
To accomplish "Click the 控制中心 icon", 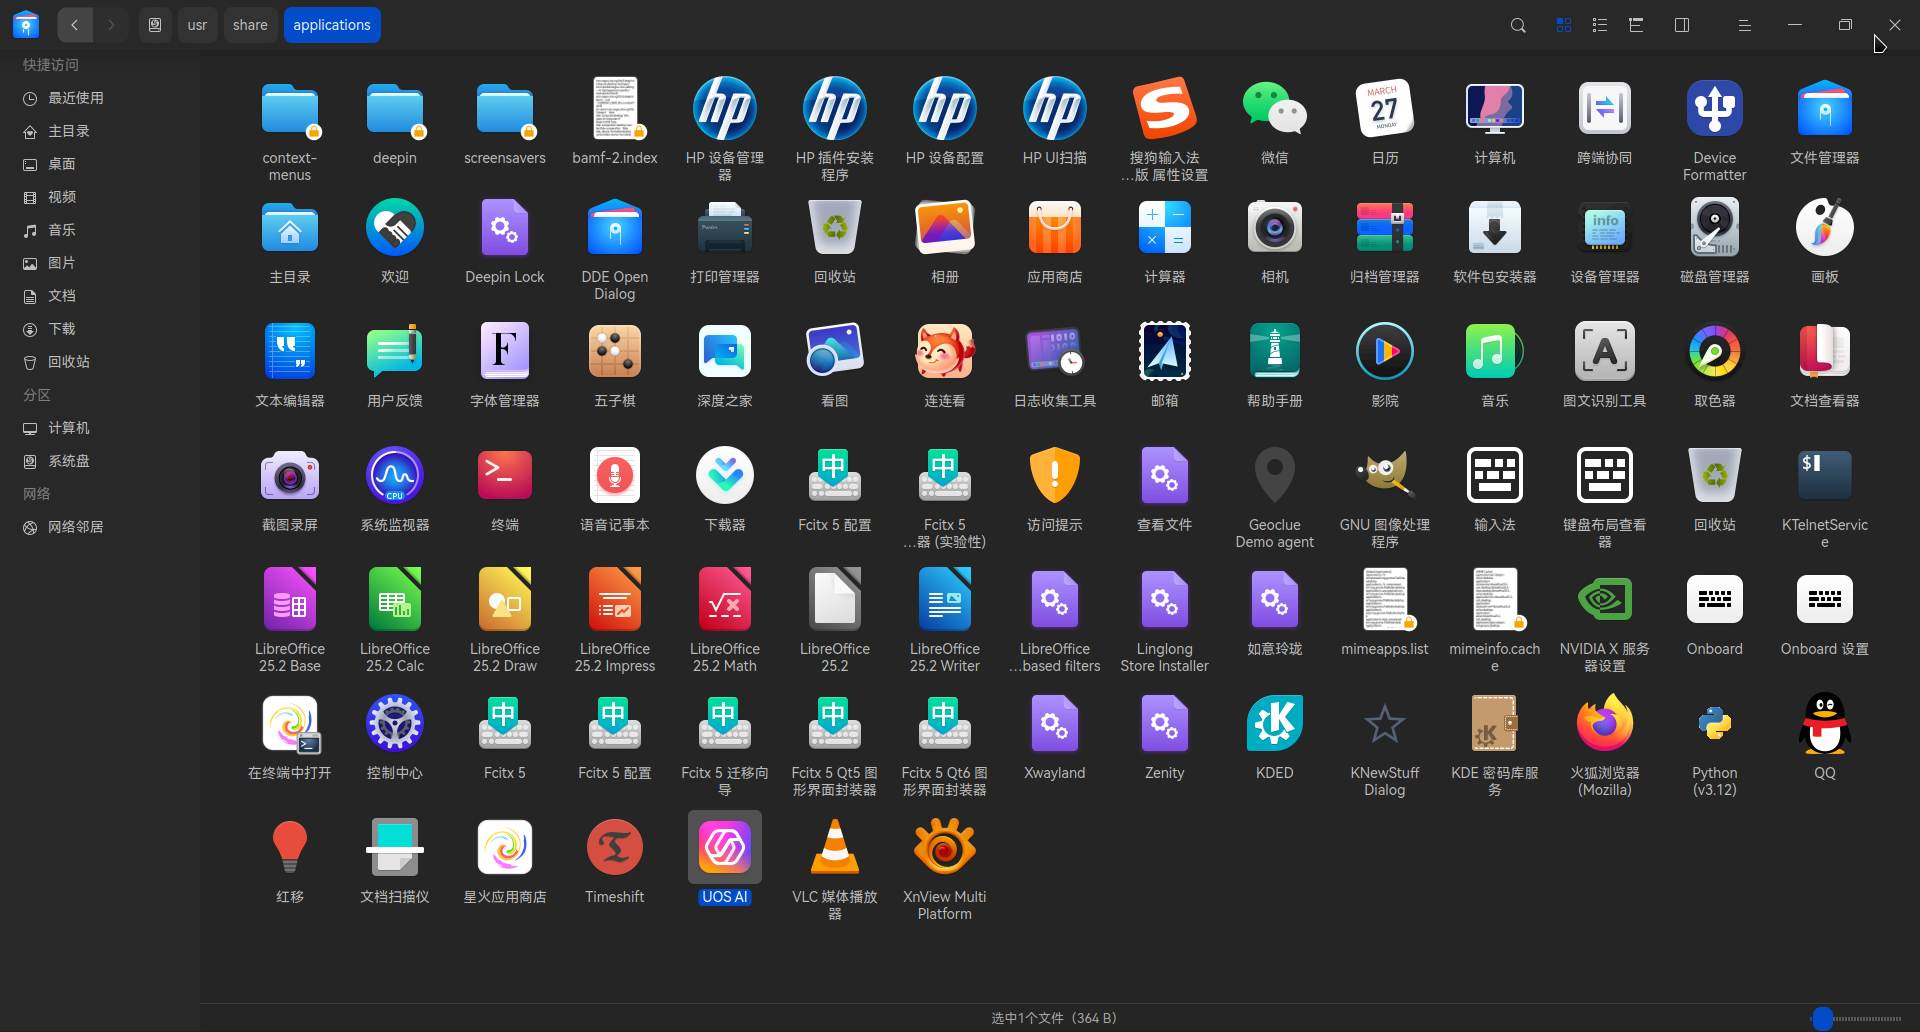I will point(394,723).
